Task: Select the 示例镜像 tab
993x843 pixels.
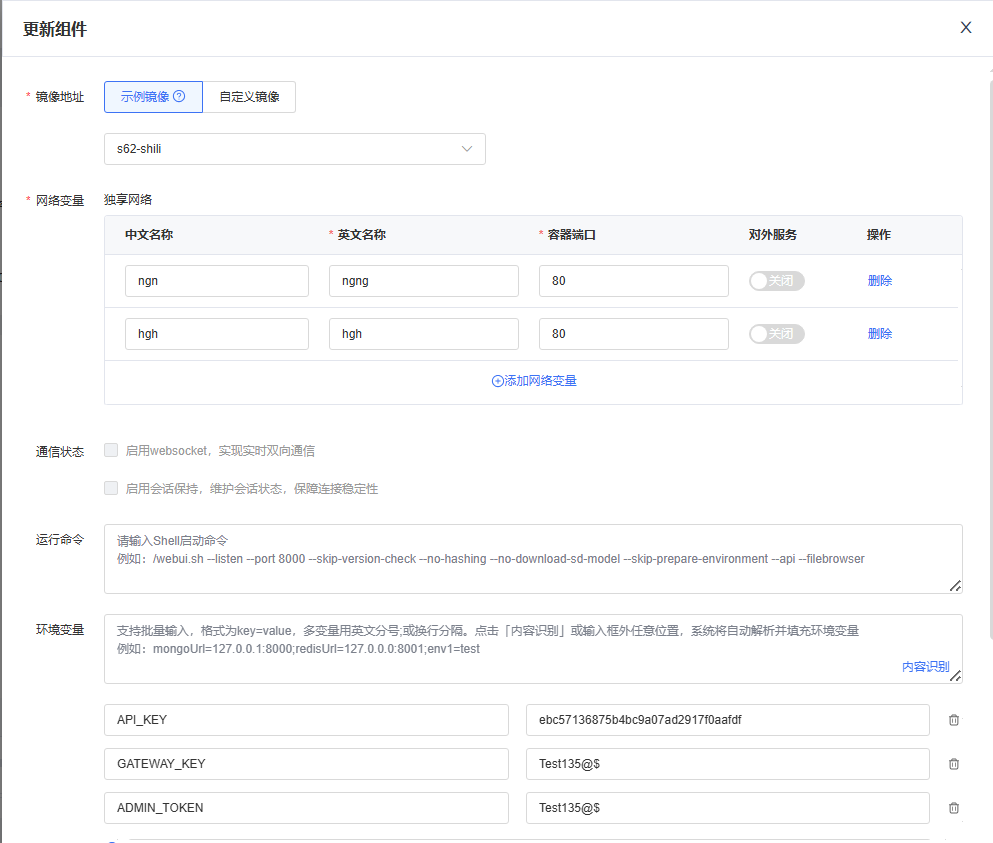Action: [x=145, y=97]
